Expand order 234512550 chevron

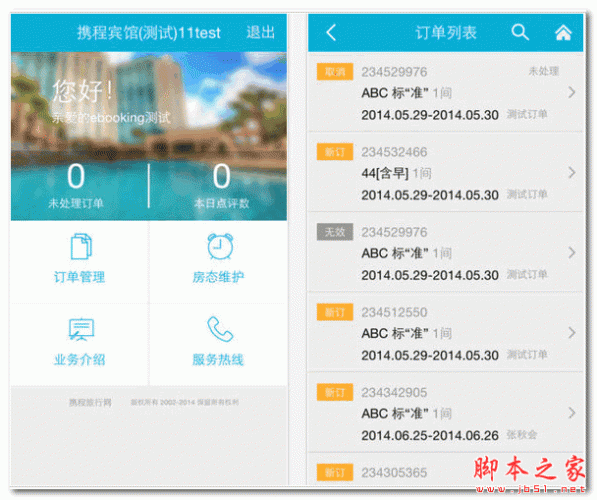pyautogui.click(x=571, y=333)
